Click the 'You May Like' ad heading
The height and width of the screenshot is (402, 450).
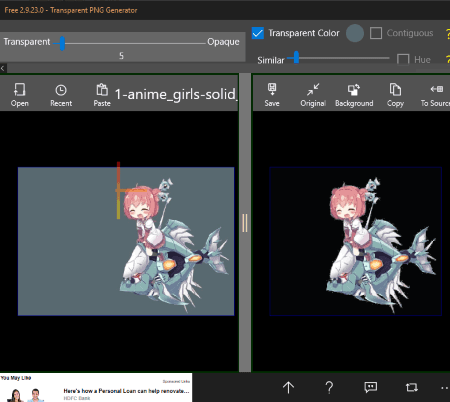pyautogui.click(x=16, y=378)
